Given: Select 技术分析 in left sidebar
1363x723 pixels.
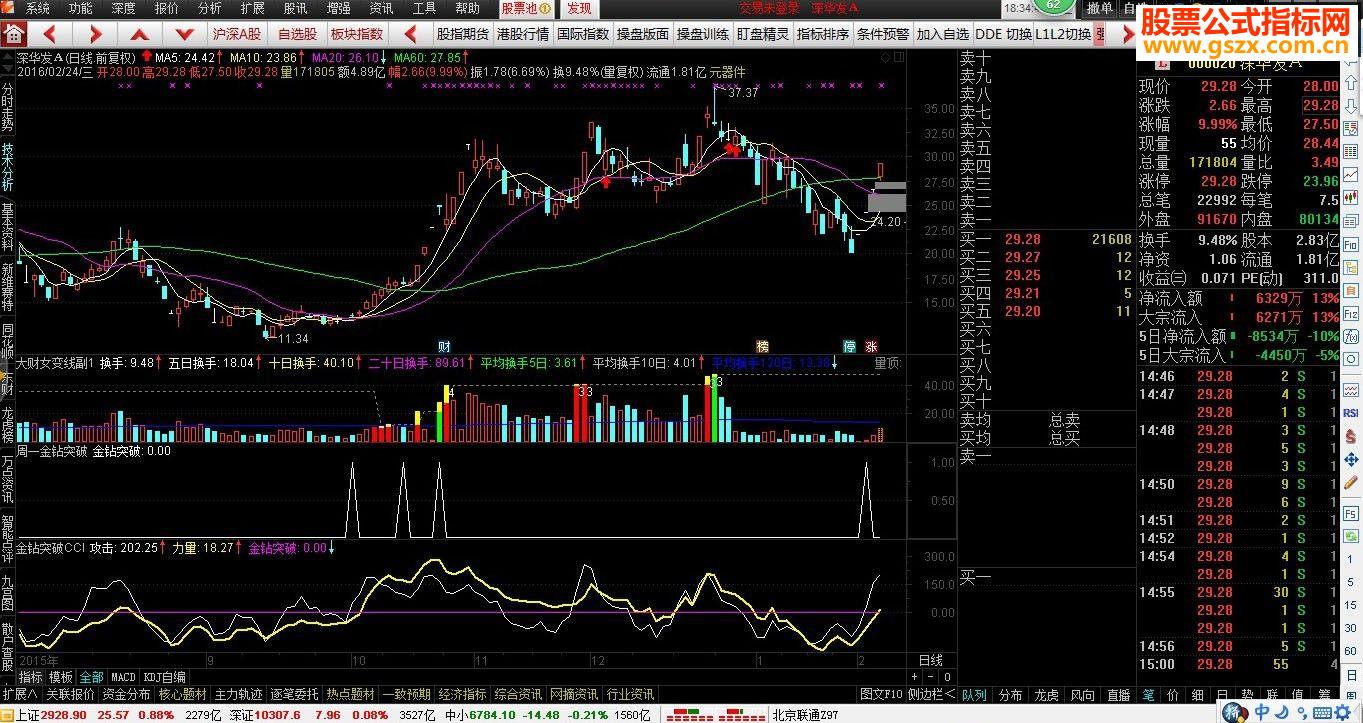Looking at the screenshot, I should click(8, 168).
